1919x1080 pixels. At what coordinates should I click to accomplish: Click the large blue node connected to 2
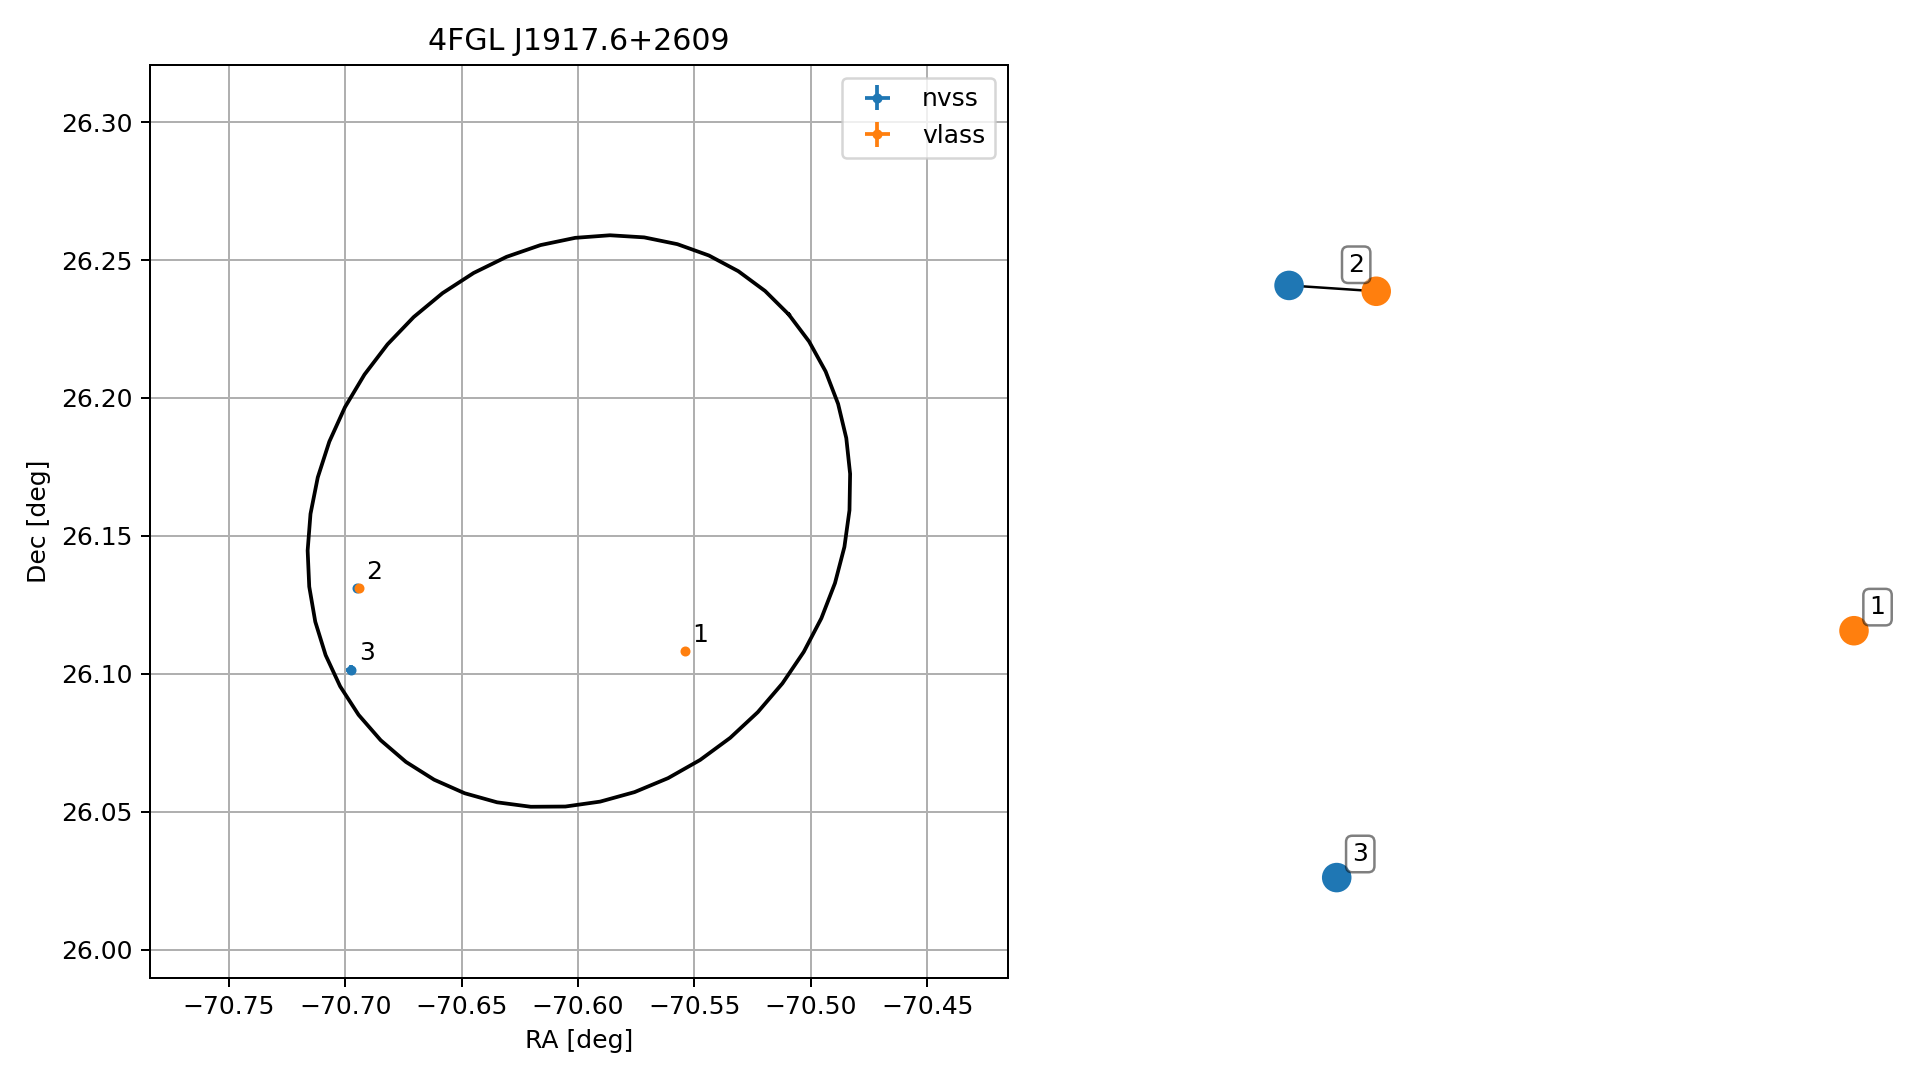[1289, 285]
